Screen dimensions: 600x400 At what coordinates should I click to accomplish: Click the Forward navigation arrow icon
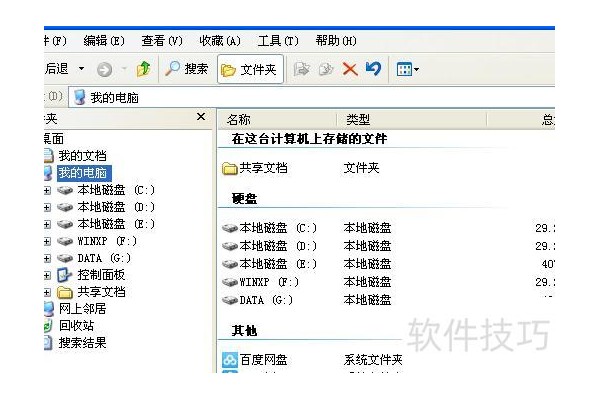104,70
